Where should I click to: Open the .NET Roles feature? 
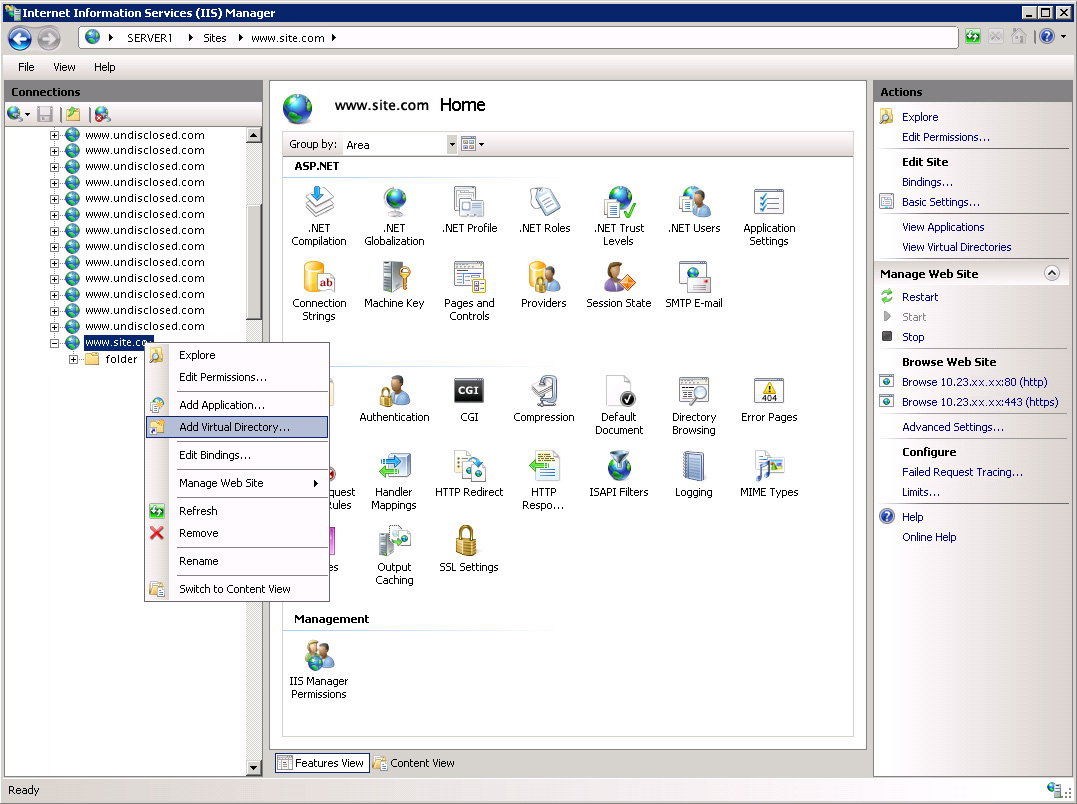[544, 209]
